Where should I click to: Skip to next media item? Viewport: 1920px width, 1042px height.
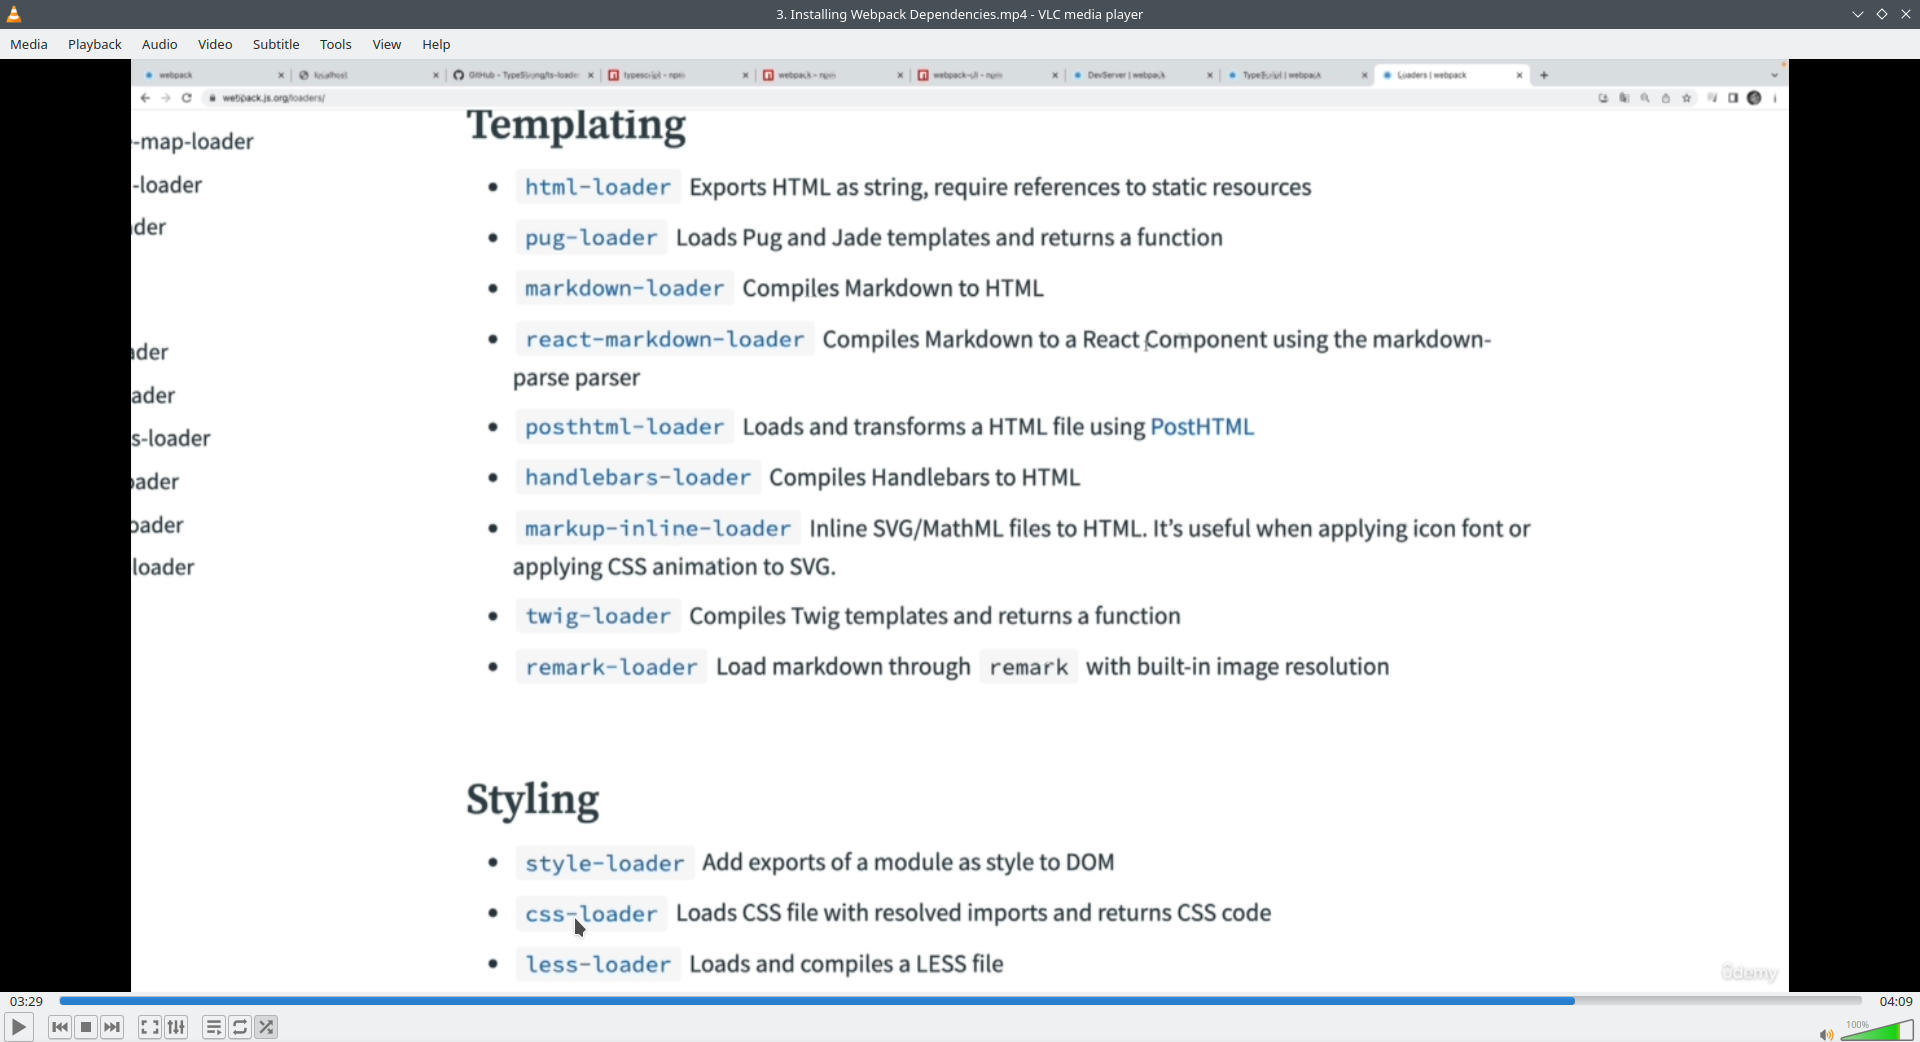pyautogui.click(x=112, y=1027)
